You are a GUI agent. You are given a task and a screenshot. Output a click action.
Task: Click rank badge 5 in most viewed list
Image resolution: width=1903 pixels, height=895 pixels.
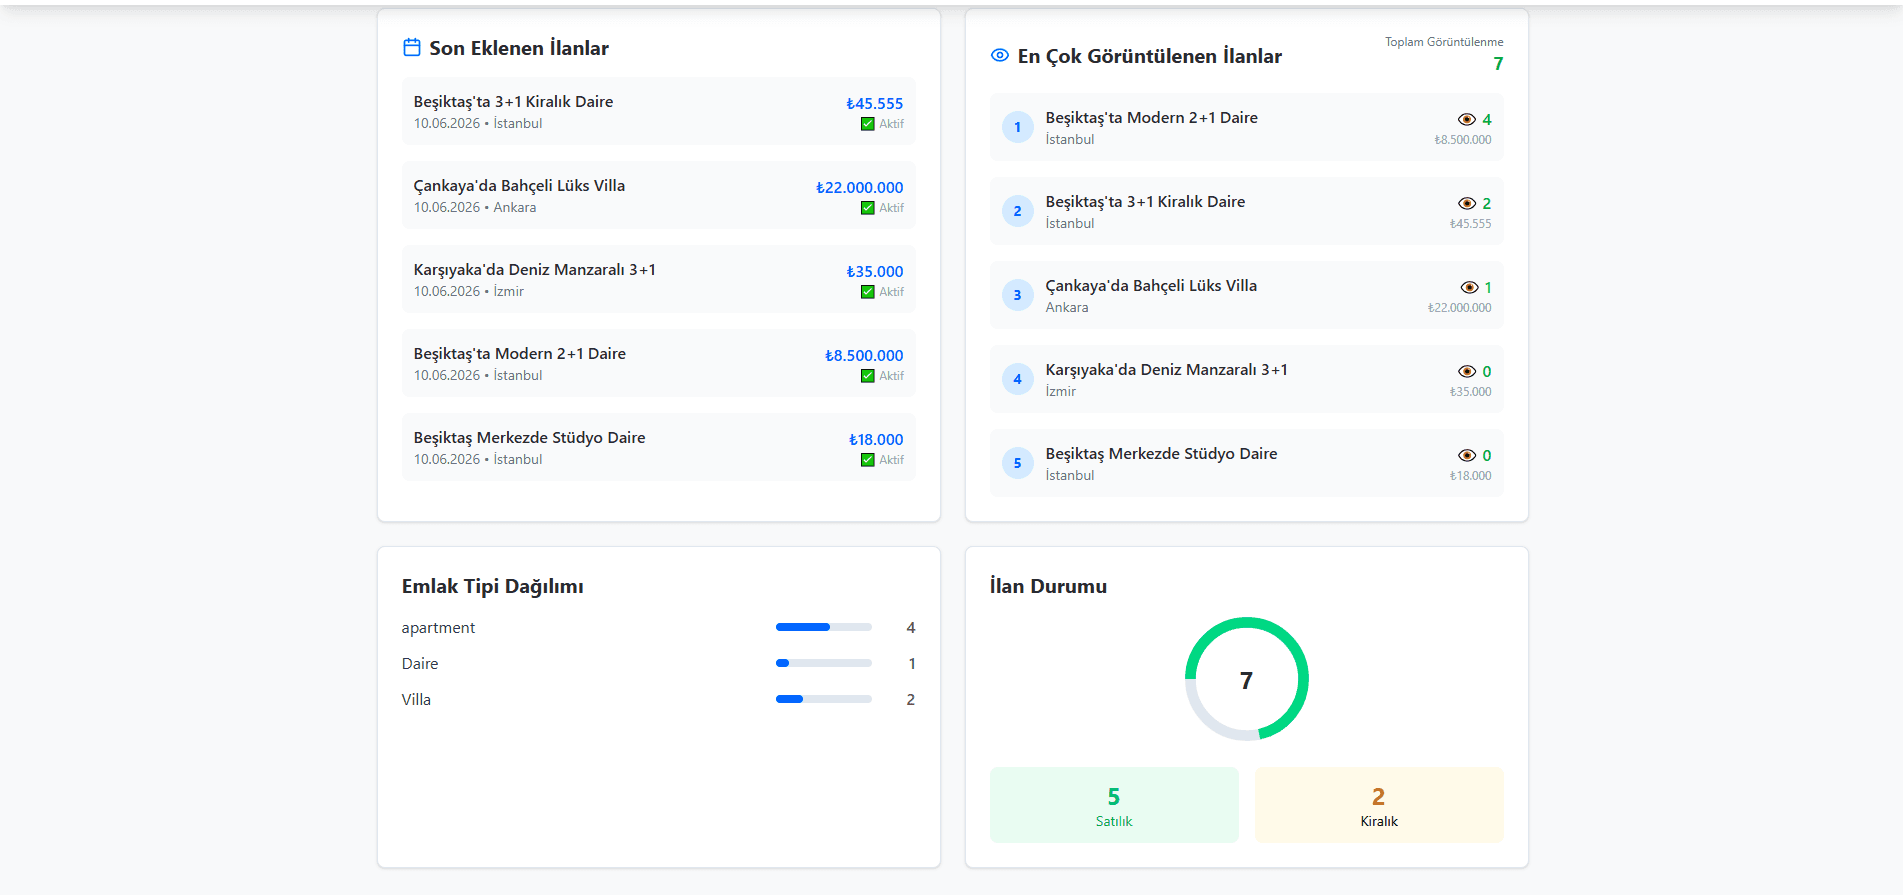[x=1017, y=463]
